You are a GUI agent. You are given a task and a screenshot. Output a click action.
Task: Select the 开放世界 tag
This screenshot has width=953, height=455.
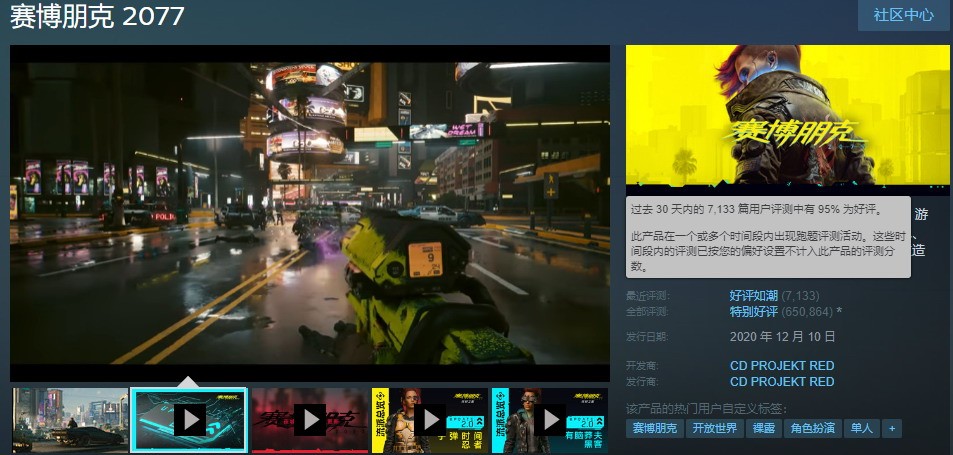coord(714,428)
